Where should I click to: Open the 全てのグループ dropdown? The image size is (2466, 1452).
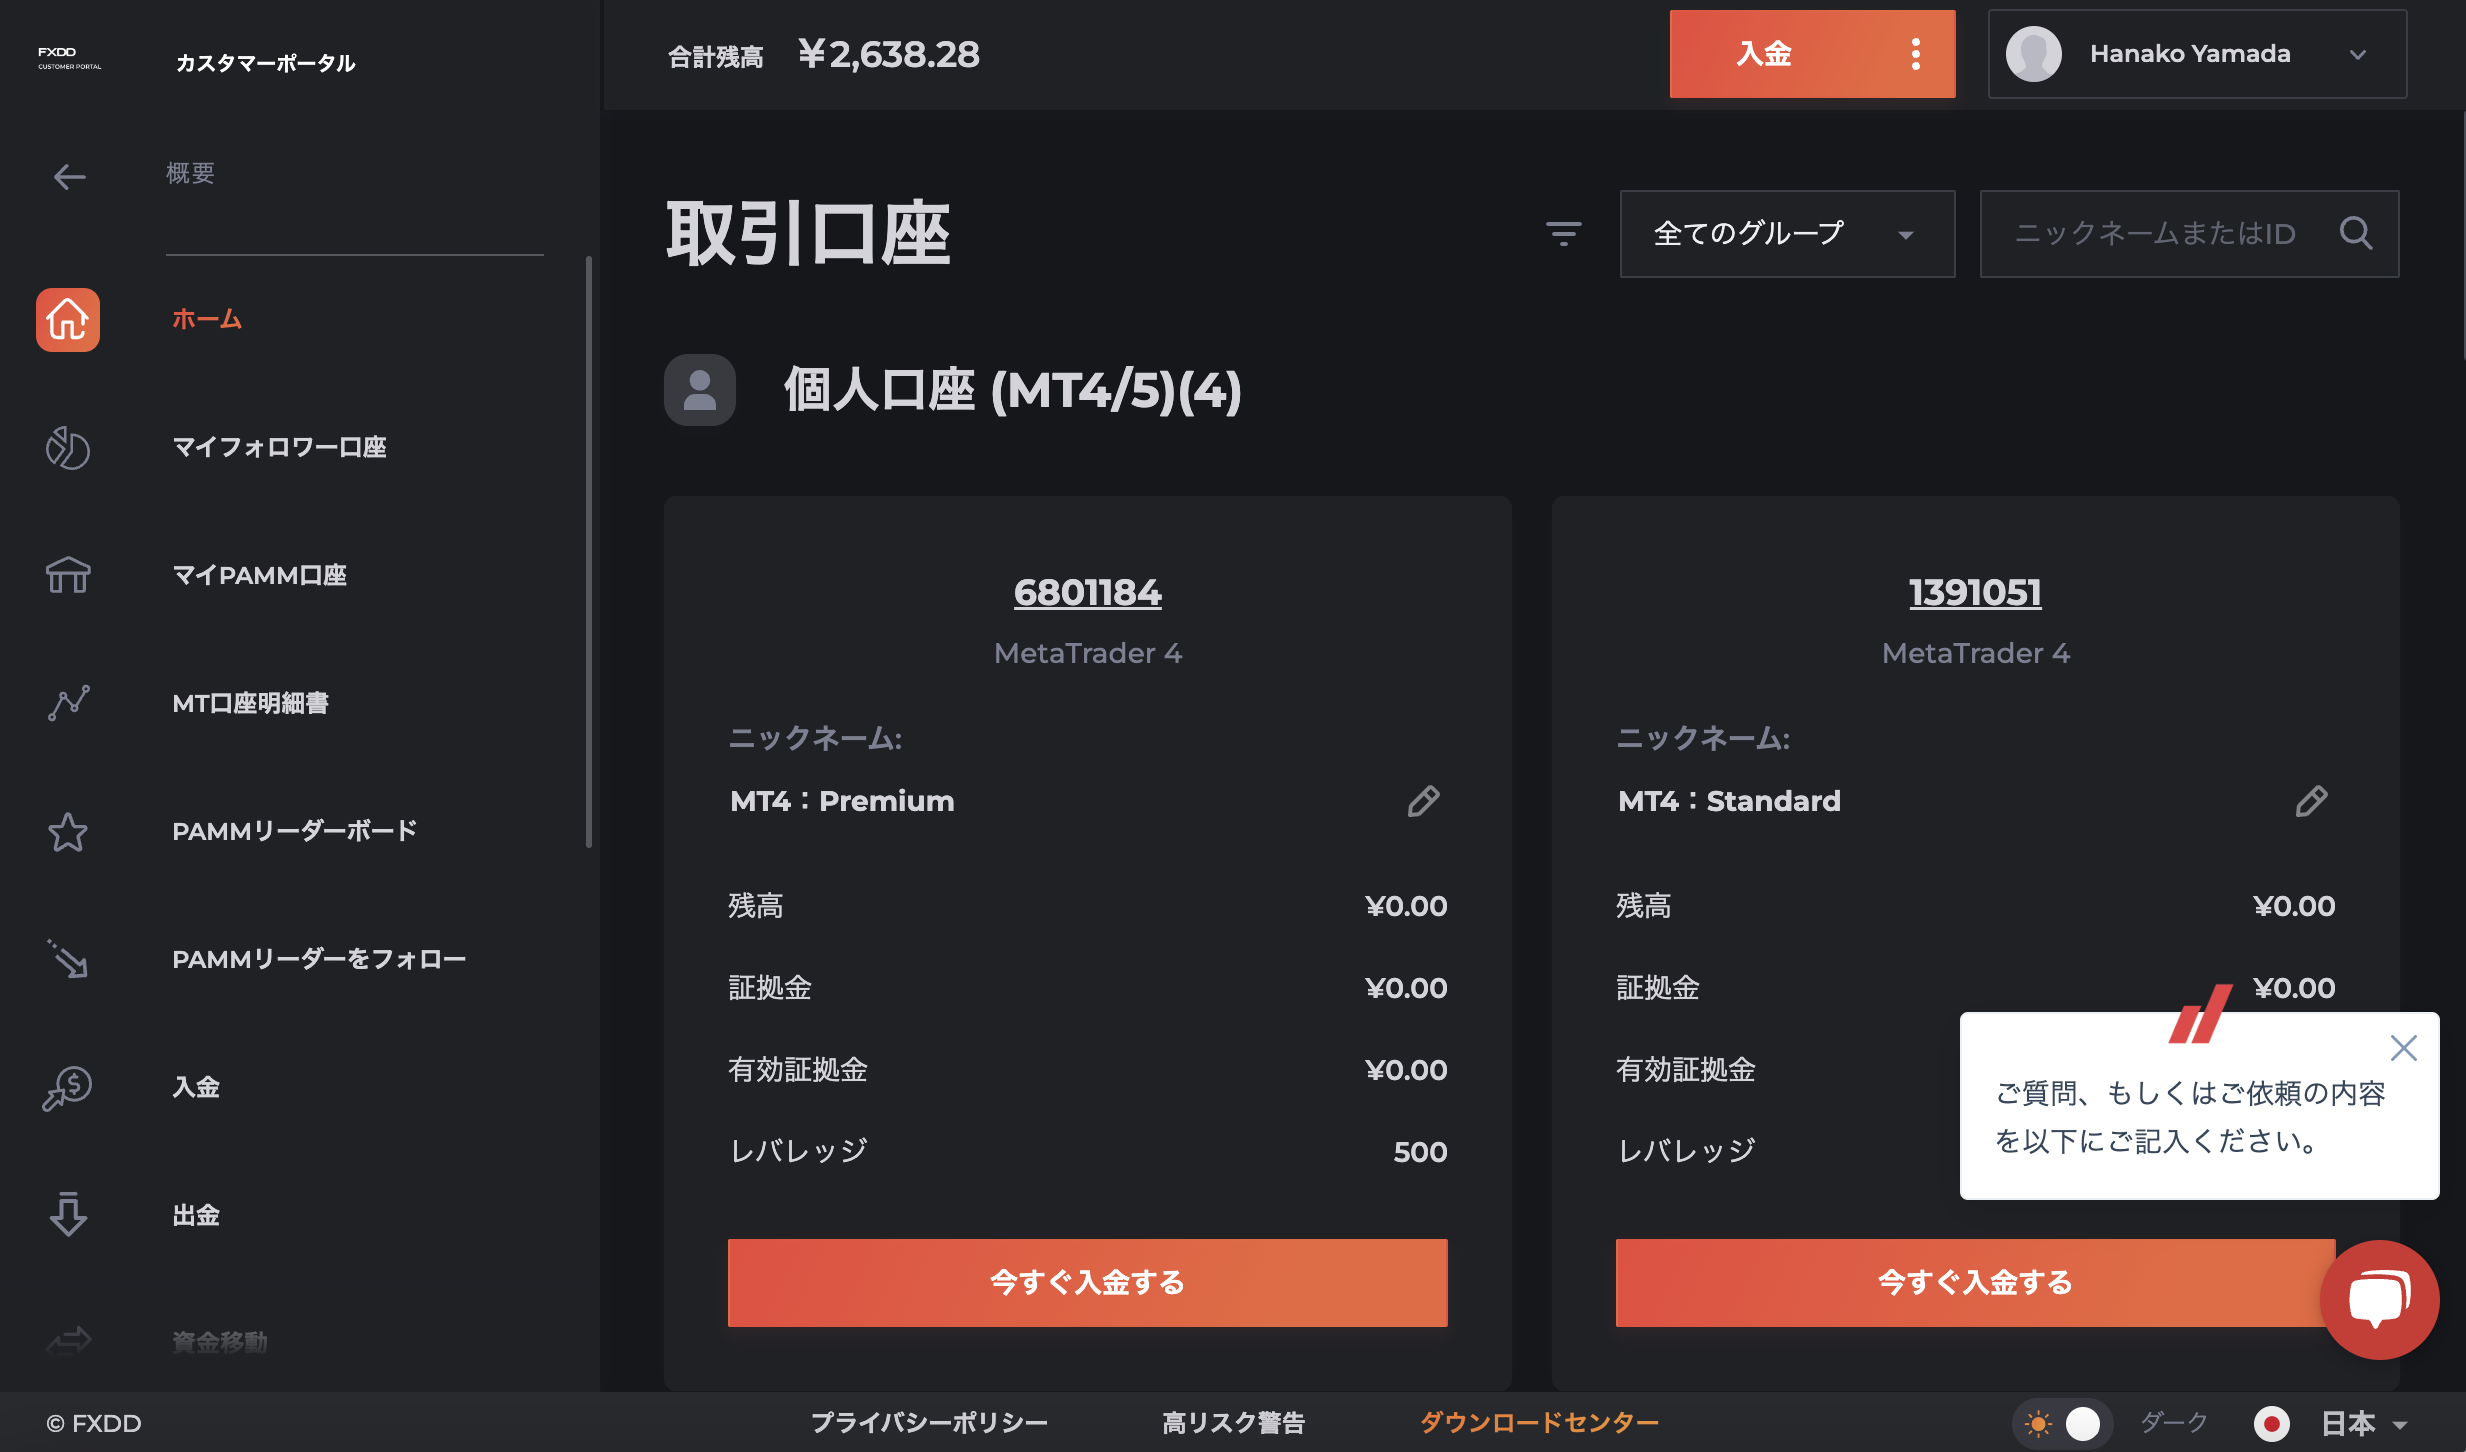coord(1787,234)
